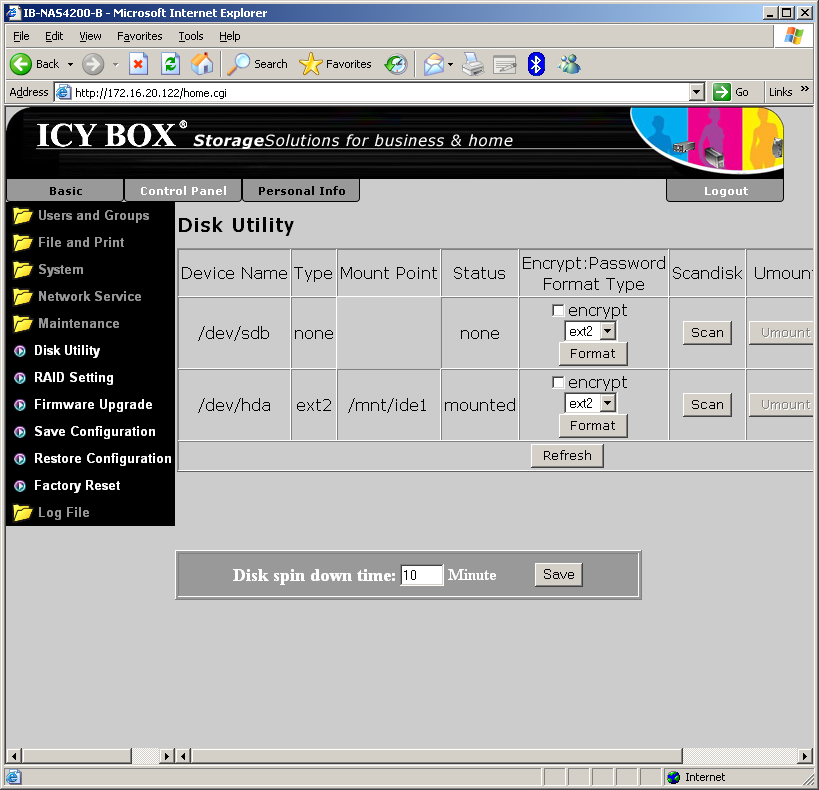Click the page icon in the address bar
Viewport: 819px width, 790px height.
click(63, 92)
